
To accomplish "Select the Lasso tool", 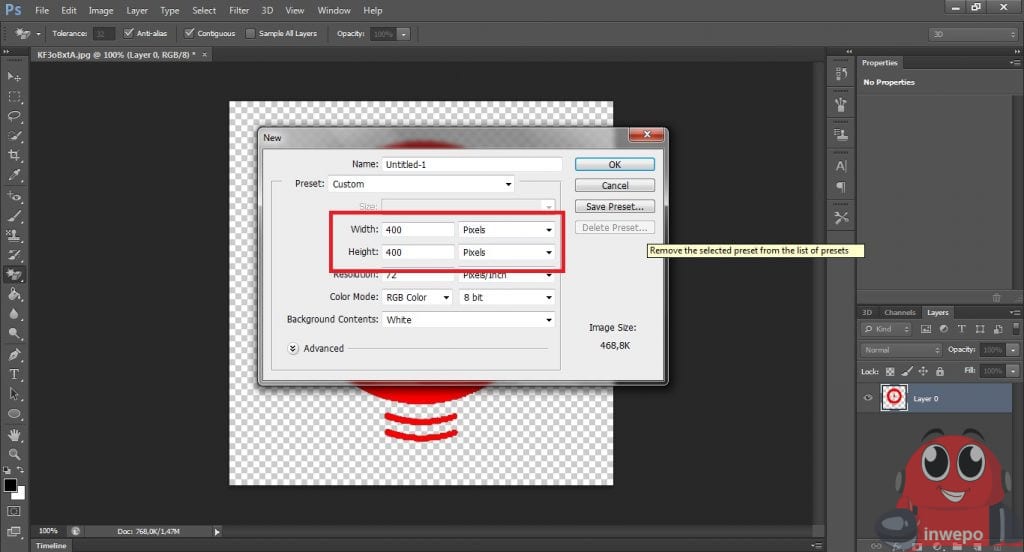I will tap(15, 116).
